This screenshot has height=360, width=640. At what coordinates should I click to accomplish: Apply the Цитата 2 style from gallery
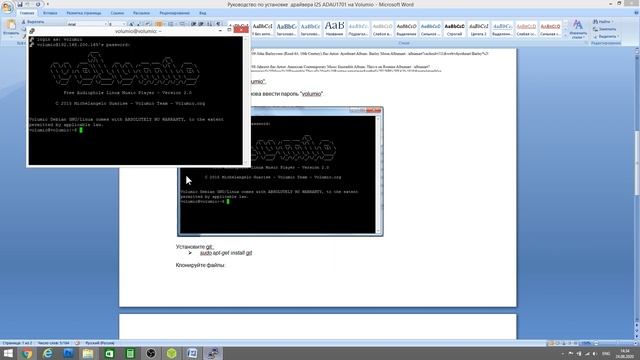(x=478, y=29)
